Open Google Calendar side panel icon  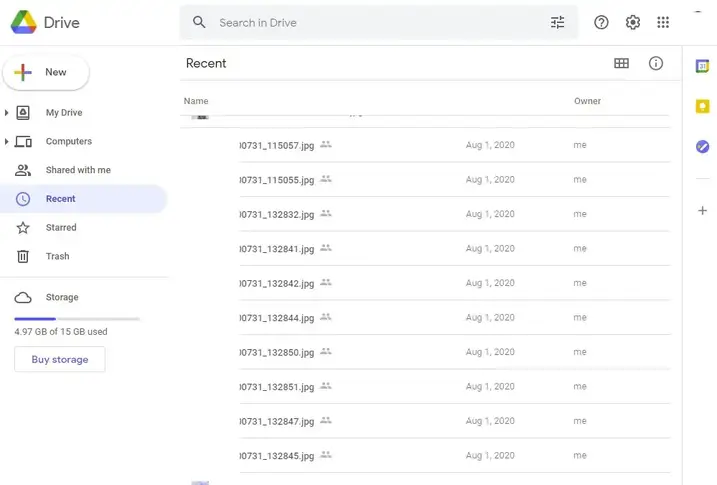(702, 66)
